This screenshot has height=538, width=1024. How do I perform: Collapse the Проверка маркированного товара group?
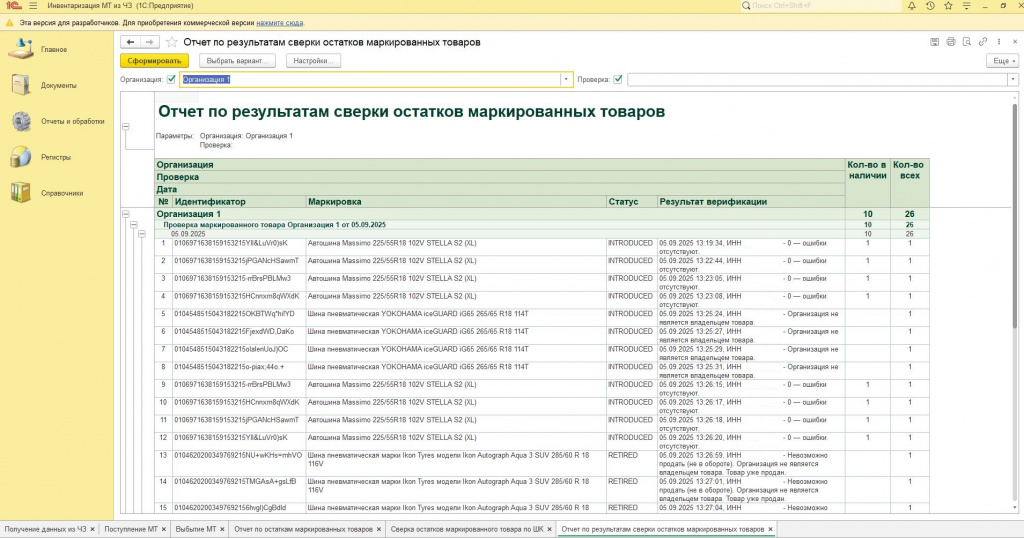tap(133, 225)
